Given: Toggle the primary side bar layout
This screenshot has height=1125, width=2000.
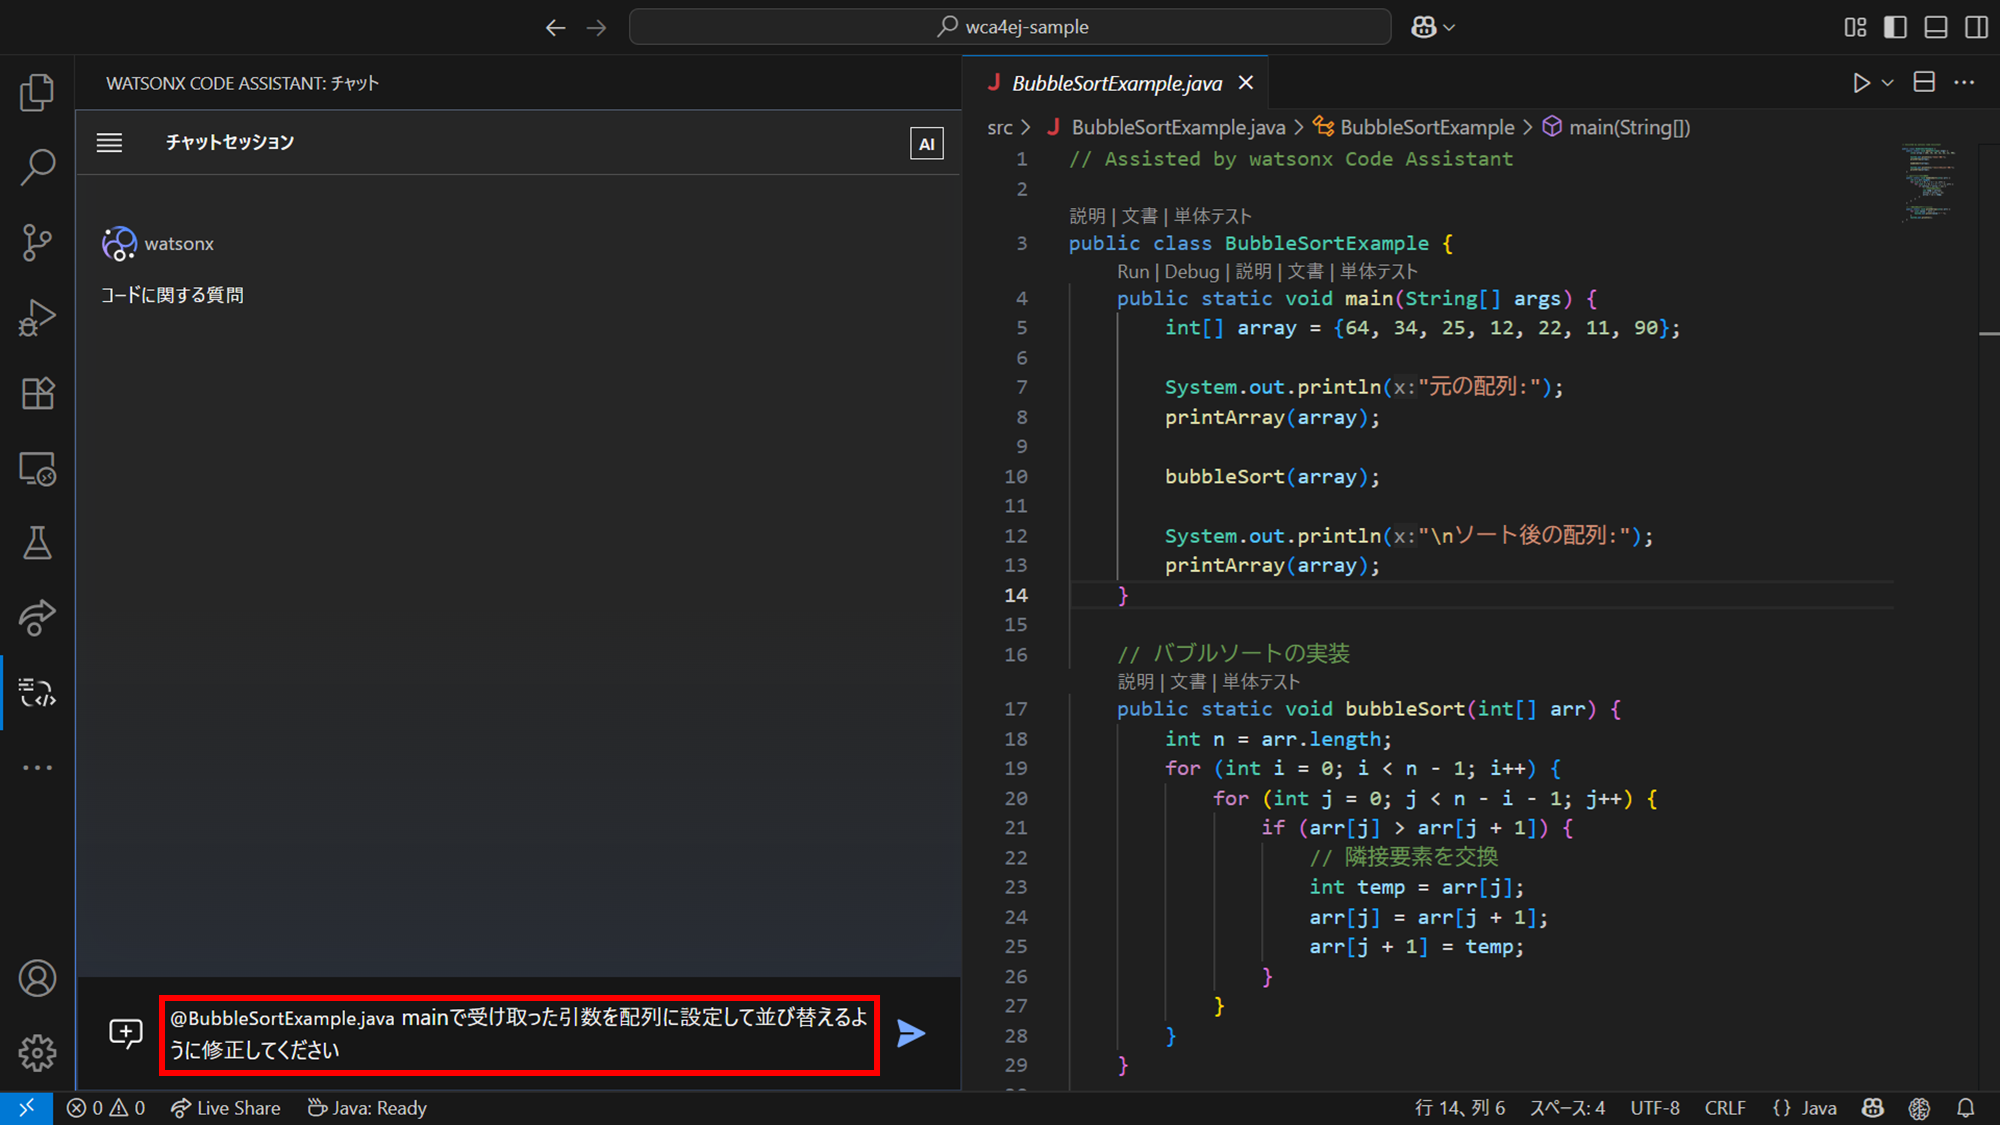Looking at the screenshot, I should pos(1895,27).
